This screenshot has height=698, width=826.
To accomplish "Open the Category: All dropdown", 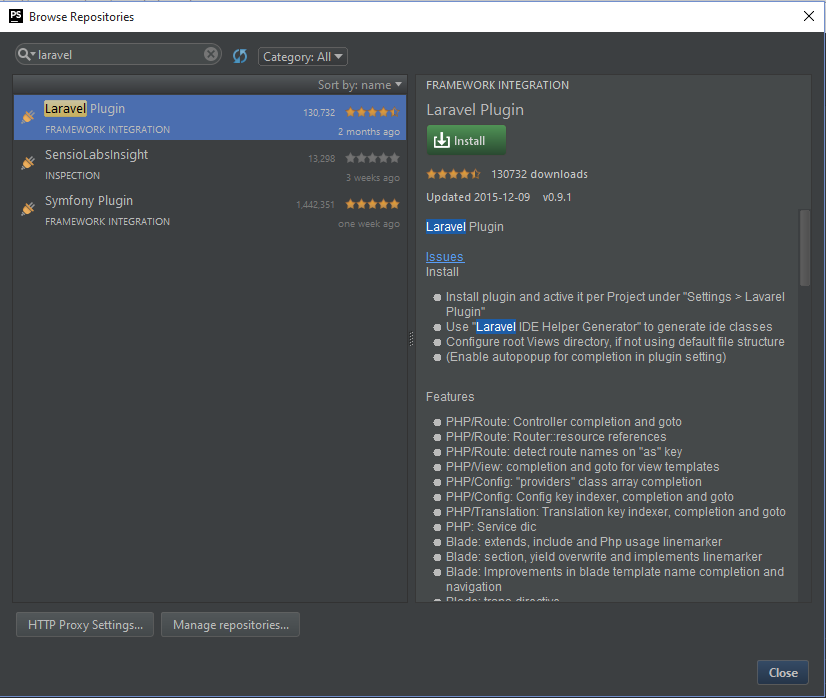I will (x=302, y=56).
